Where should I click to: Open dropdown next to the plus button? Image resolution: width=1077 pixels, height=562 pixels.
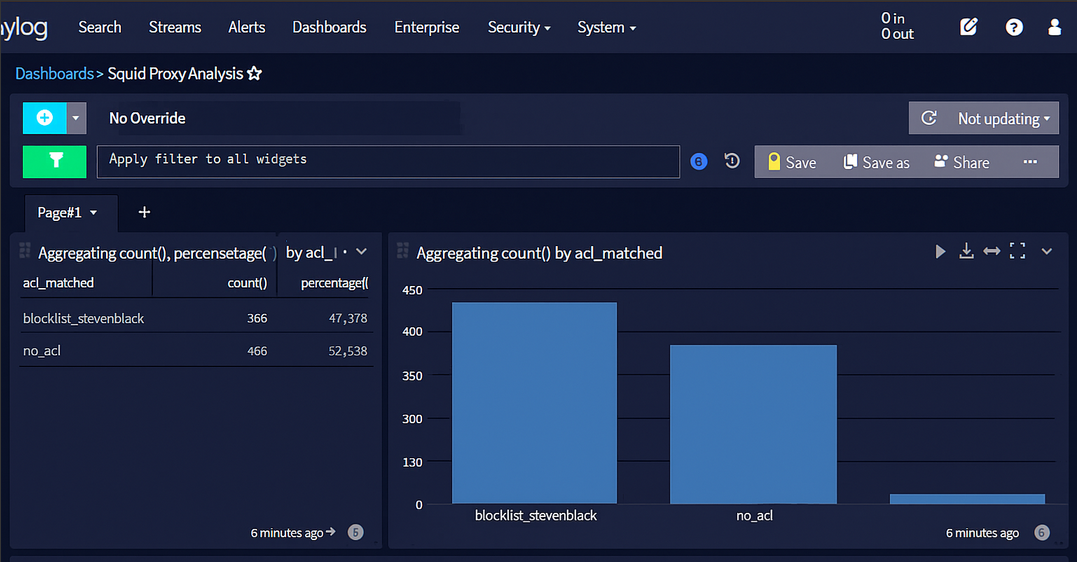(x=76, y=118)
